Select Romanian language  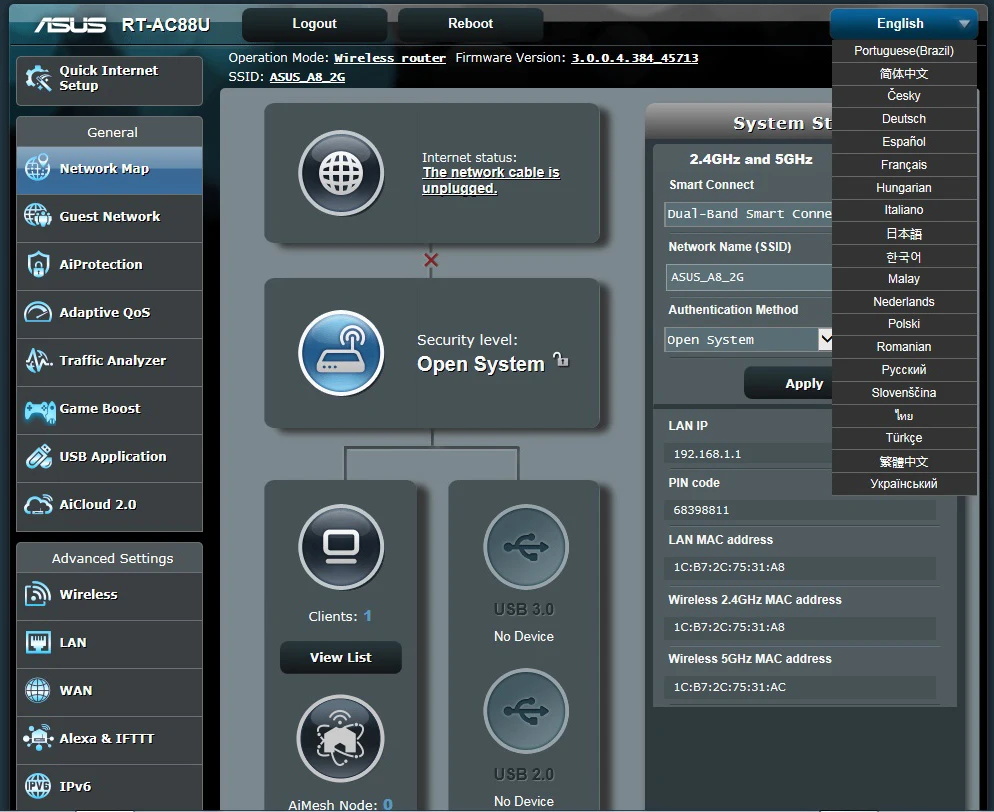904,347
